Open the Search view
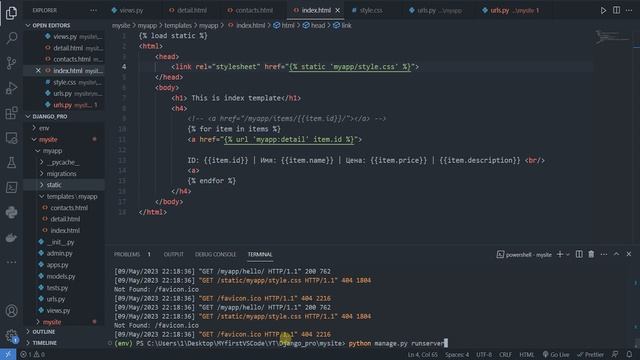Viewport: 640px width, 360px height. [11, 38]
